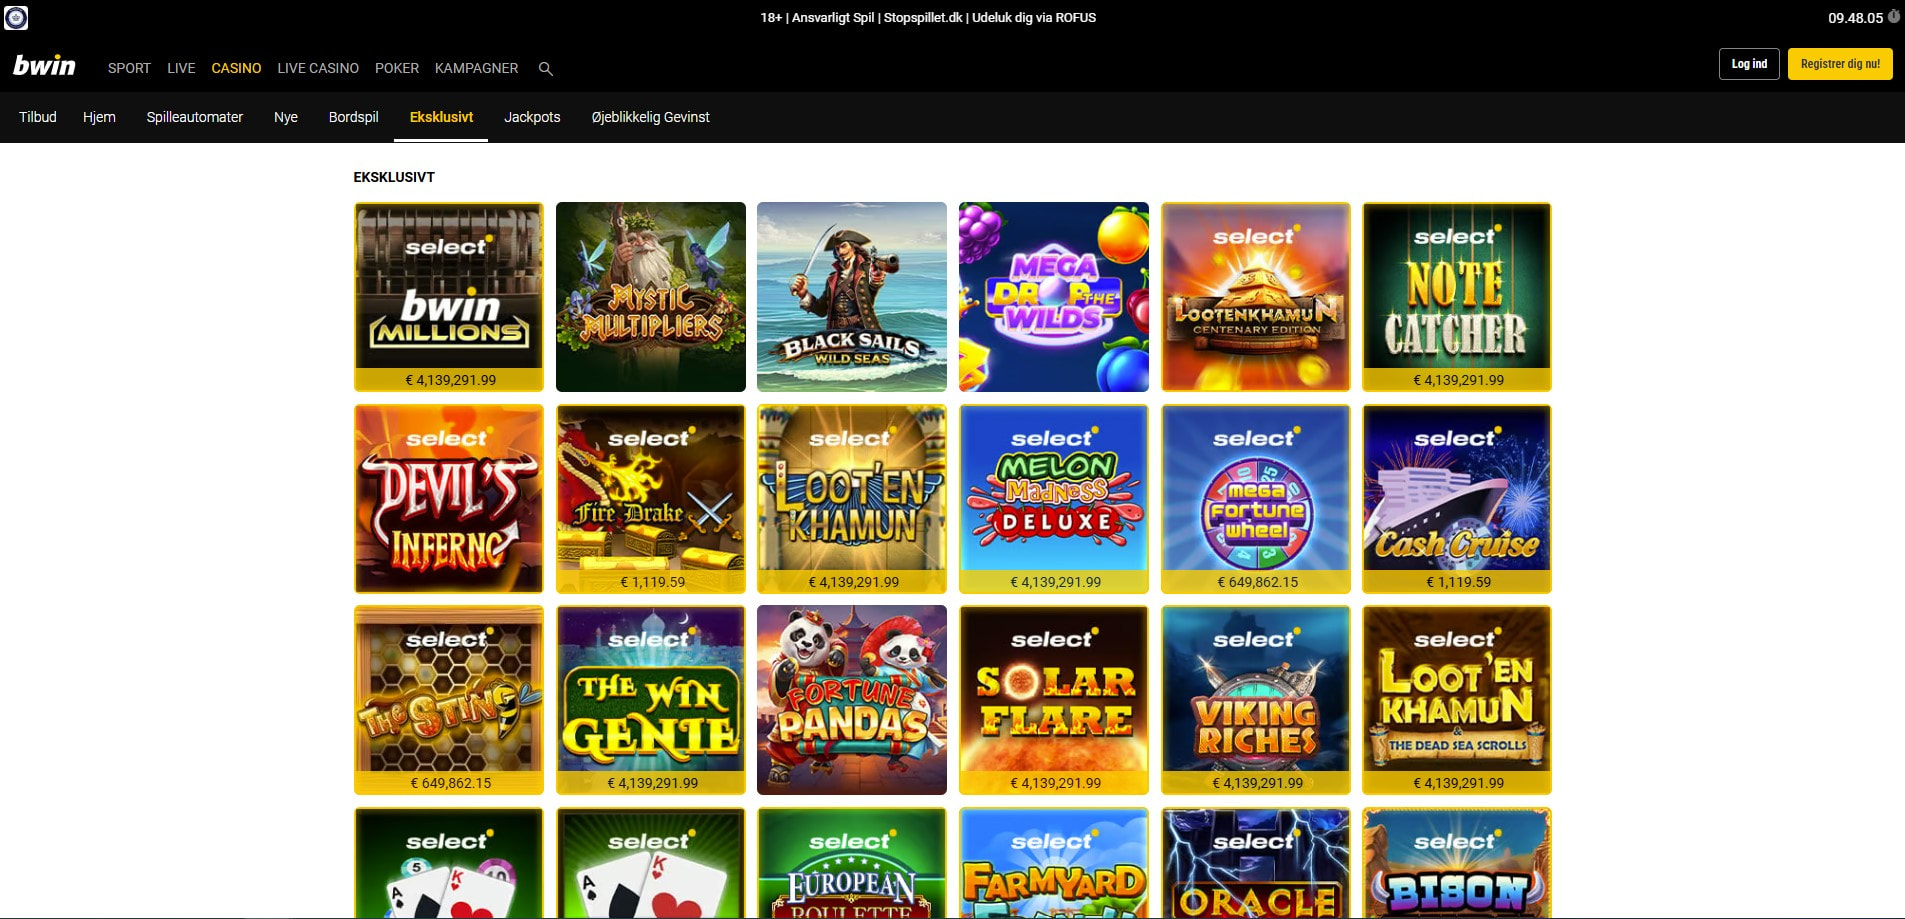This screenshot has width=1905, height=919.
Task: Open the Ansvarligt Spil link
Action: [x=833, y=17]
